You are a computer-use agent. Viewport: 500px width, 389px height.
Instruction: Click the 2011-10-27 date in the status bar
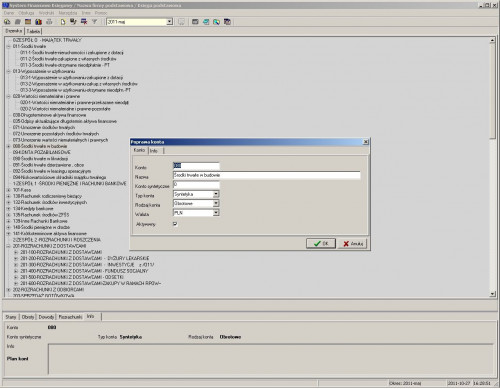click(x=459, y=383)
